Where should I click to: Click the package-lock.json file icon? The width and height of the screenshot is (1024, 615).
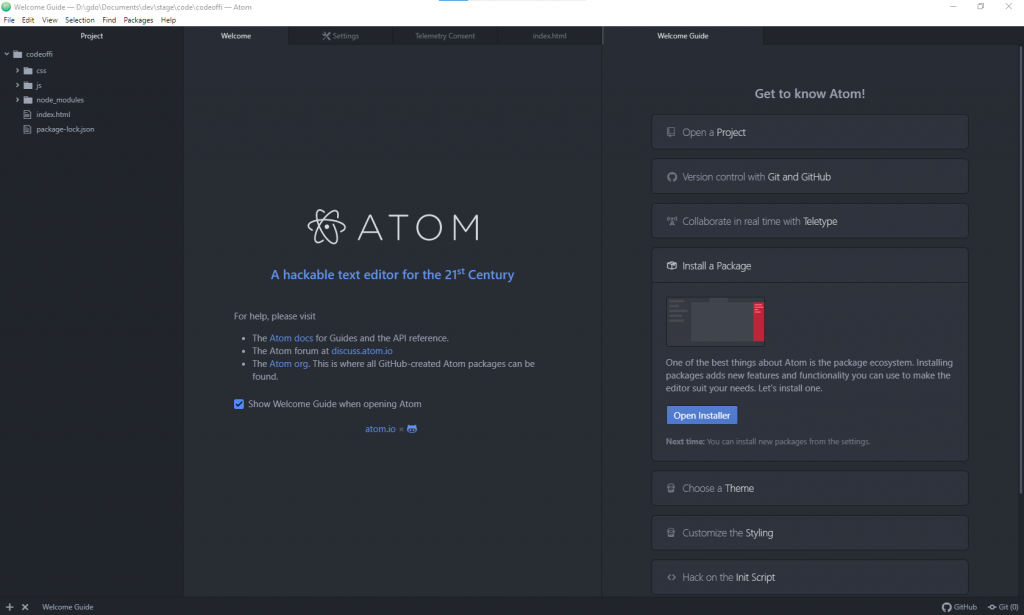(27, 129)
